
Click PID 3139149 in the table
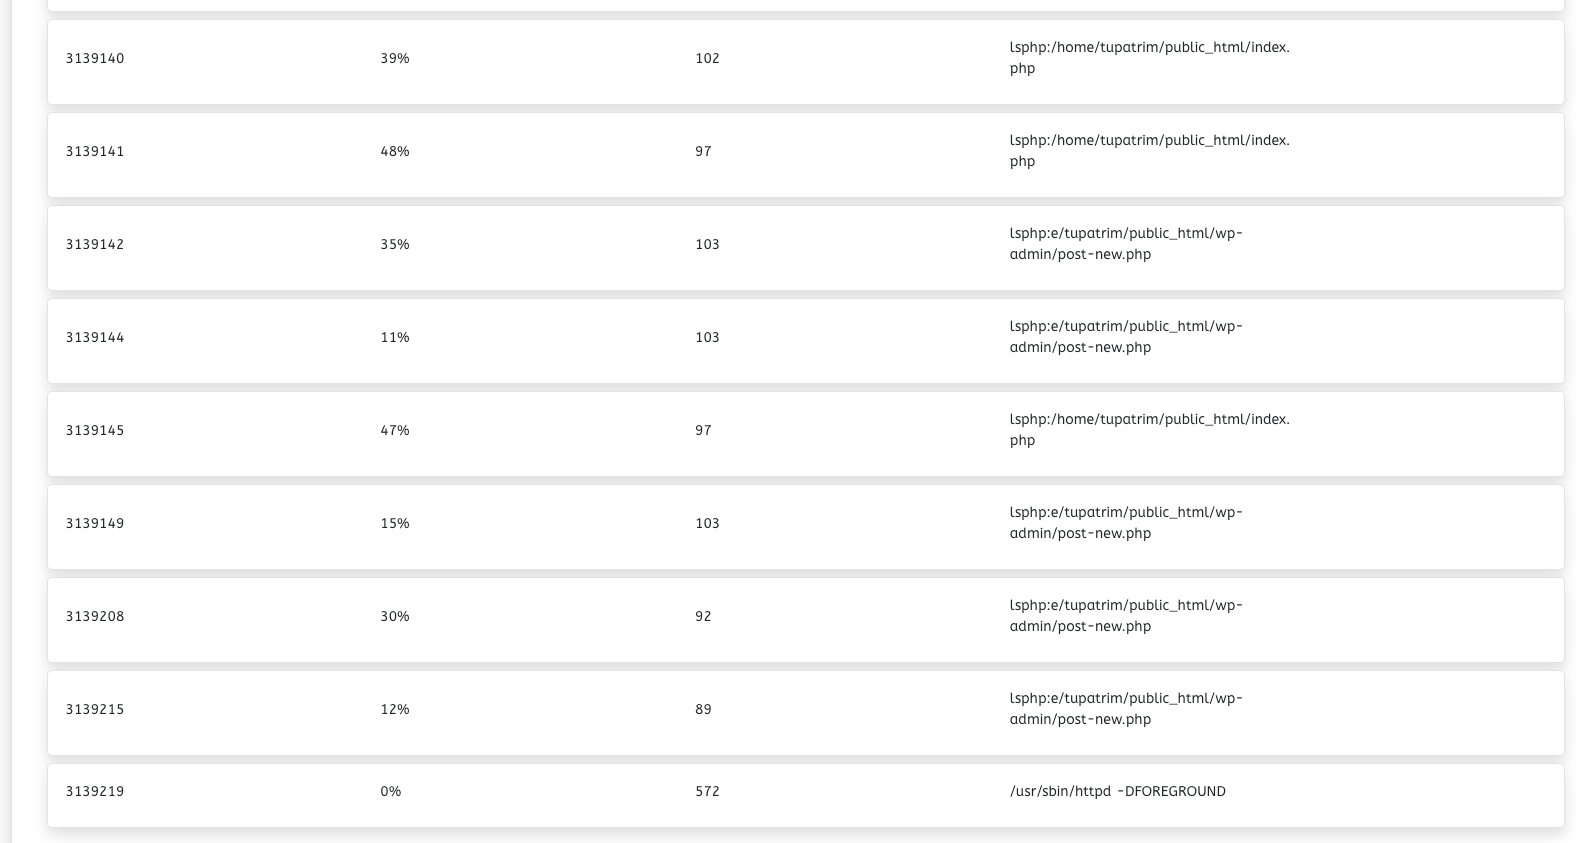pos(95,523)
